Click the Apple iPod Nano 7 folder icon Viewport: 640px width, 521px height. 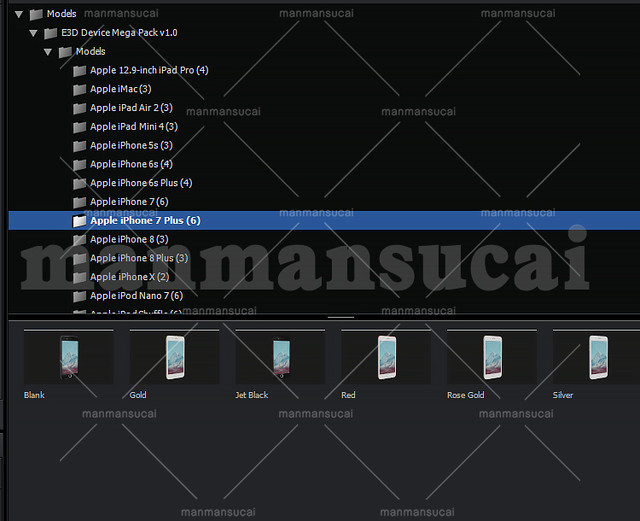tap(79, 297)
